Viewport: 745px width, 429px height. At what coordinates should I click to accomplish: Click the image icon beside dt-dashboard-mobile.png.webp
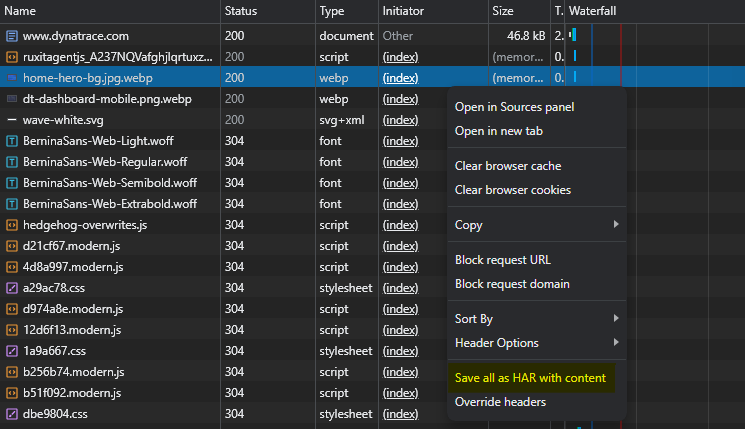12,99
